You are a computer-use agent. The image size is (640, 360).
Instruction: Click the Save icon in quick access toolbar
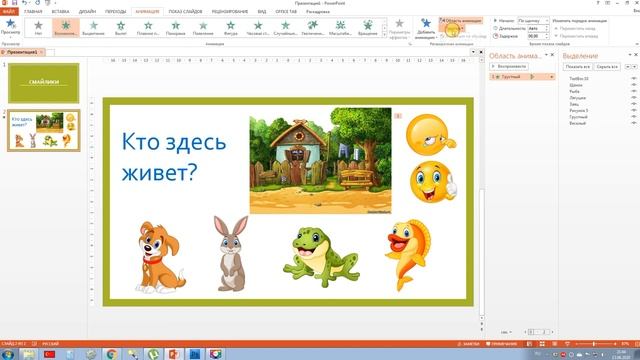14,3
